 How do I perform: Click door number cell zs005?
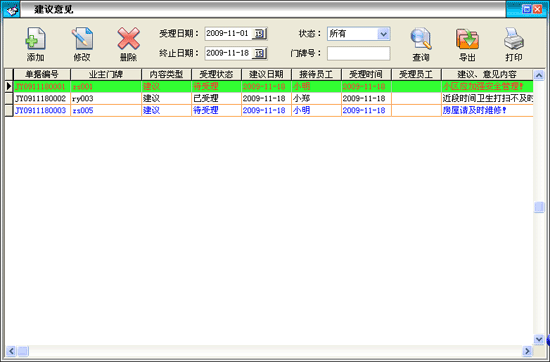click(106, 110)
